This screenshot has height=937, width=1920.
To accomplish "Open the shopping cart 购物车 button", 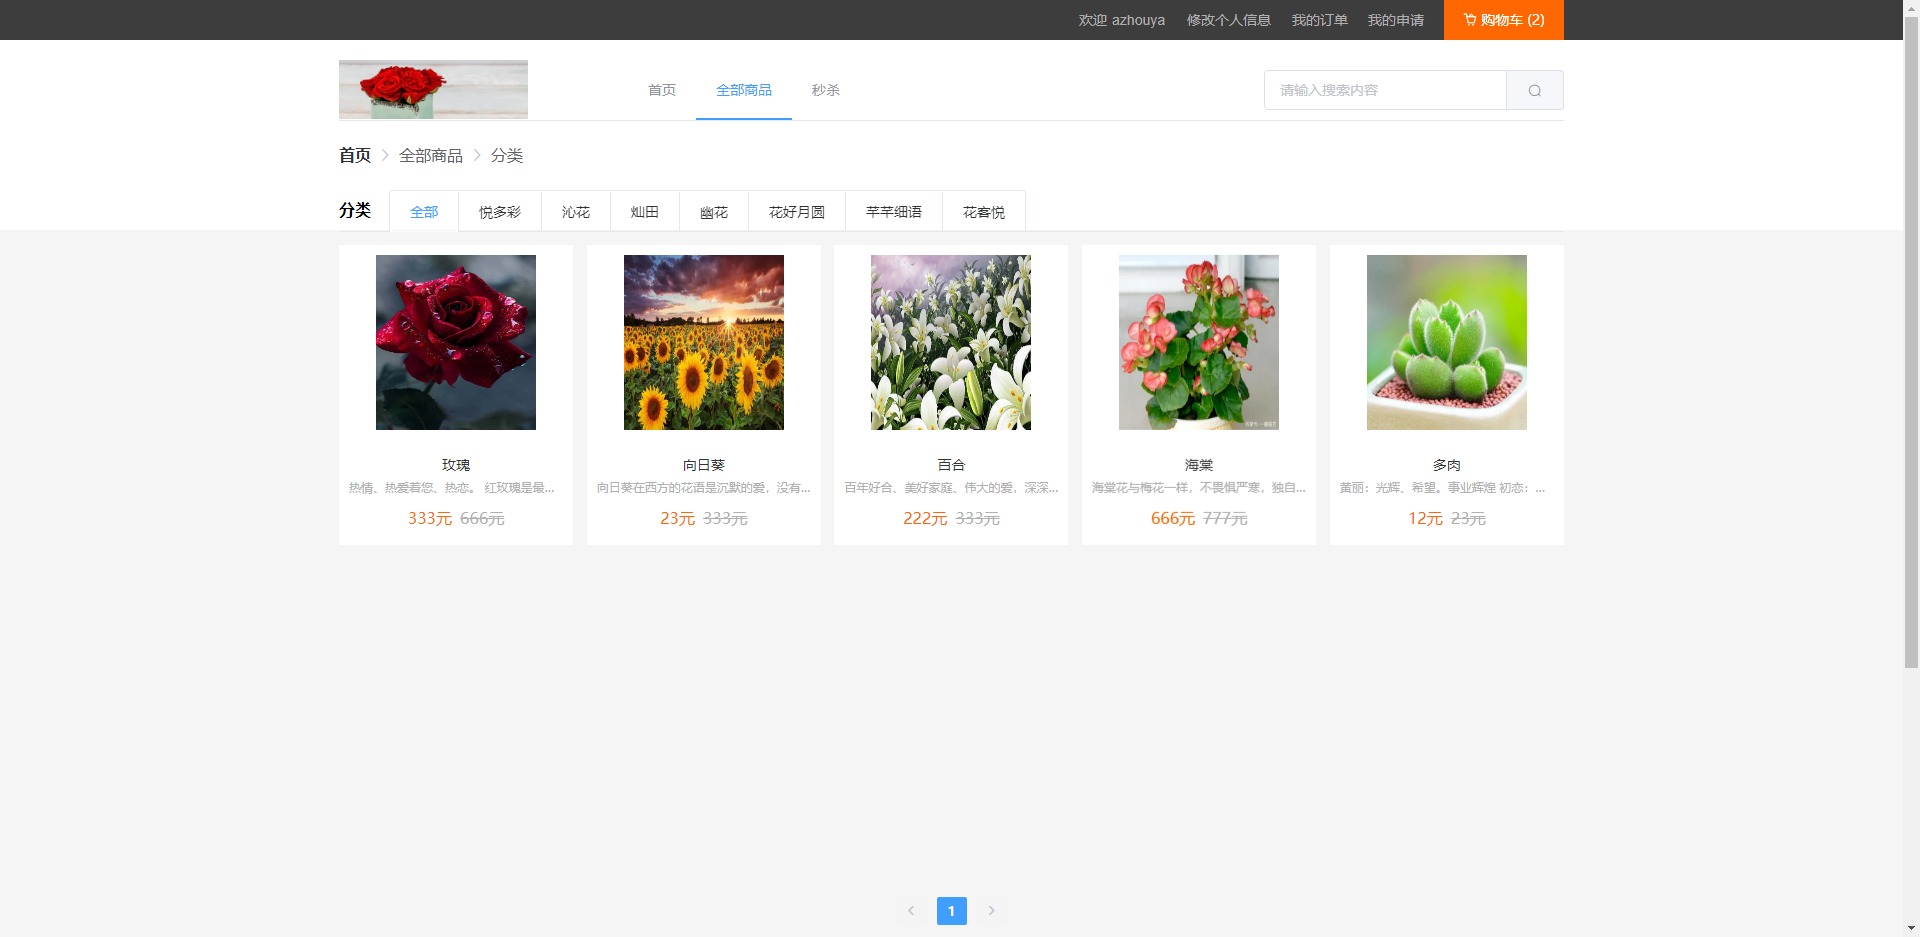I will (1503, 20).
